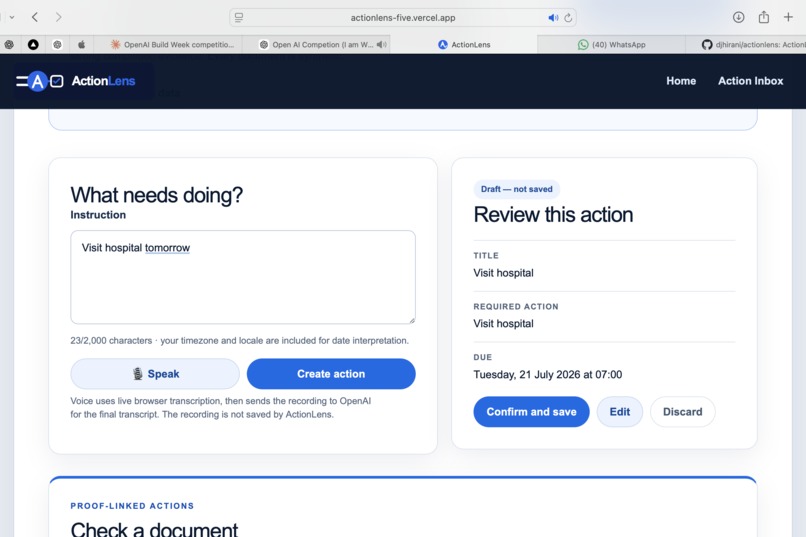This screenshot has width=806, height=537.
Task: Click the 'Check a document' heading
Action: tap(154, 529)
